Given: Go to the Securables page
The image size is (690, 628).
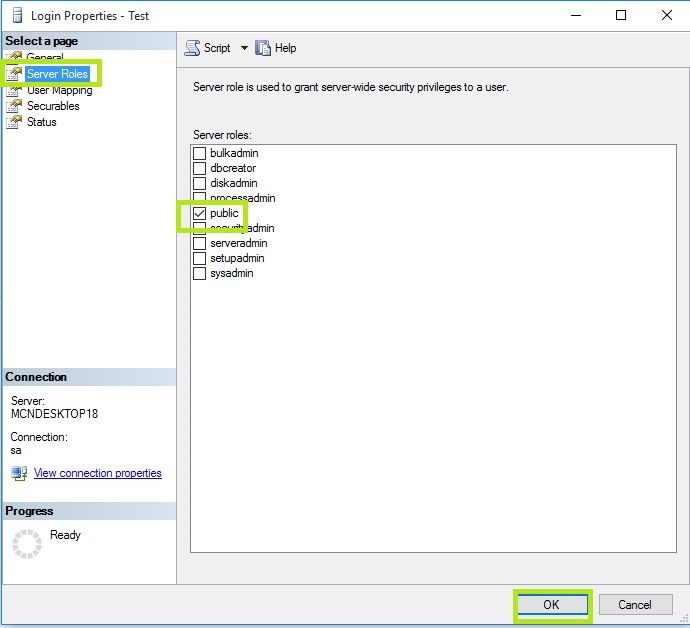Looking at the screenshot, I should (x=53, y=106).
